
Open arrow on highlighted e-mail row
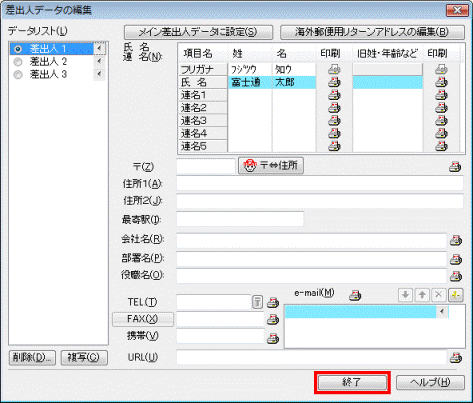click(x=442, y=312)
